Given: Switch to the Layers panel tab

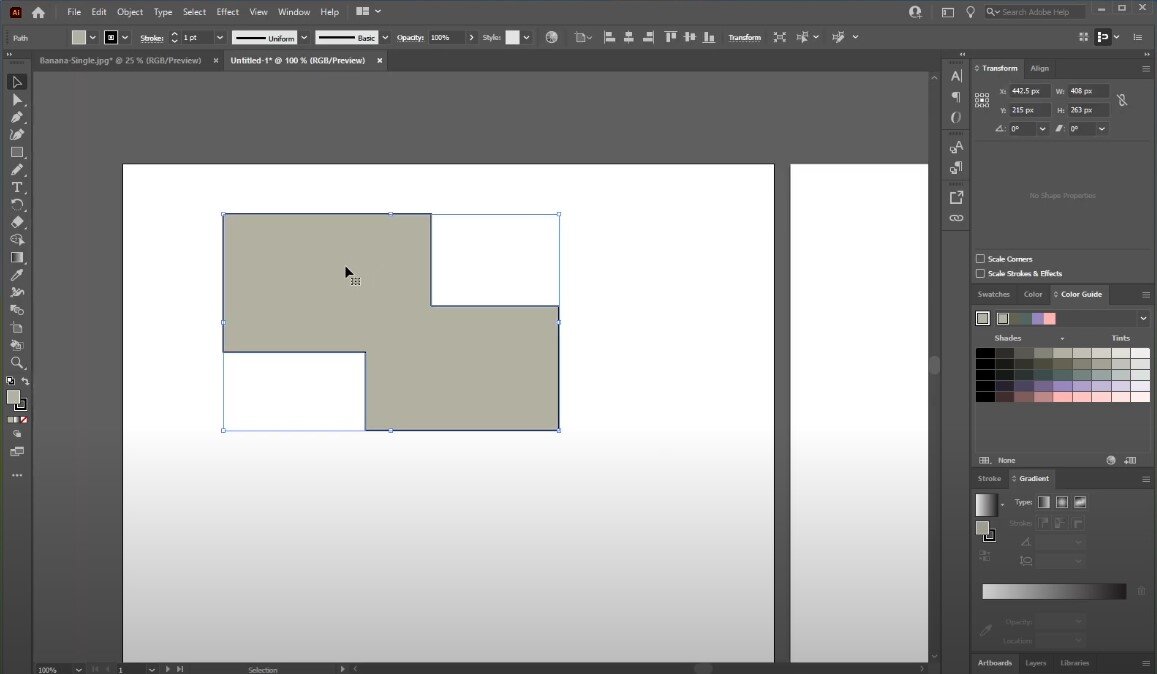Looking at the screenshot, I should coord(1036,663).
